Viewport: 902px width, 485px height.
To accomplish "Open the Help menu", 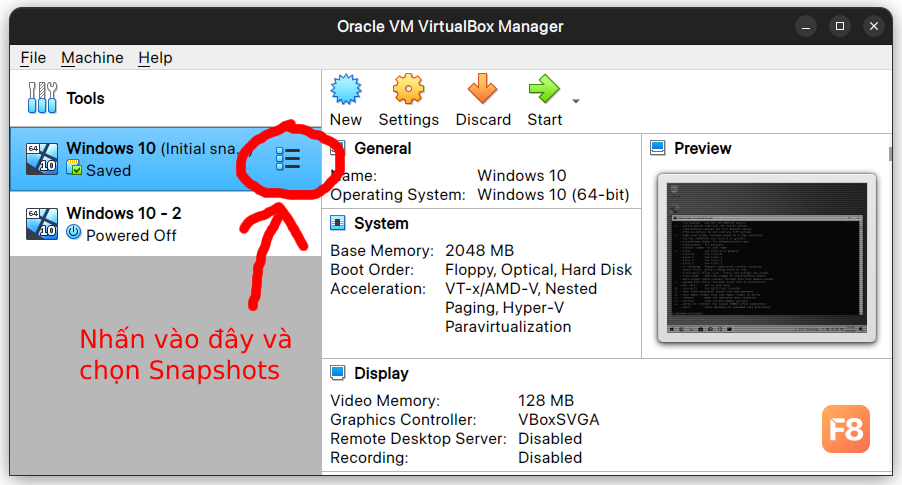I will (x=155, y=58).
